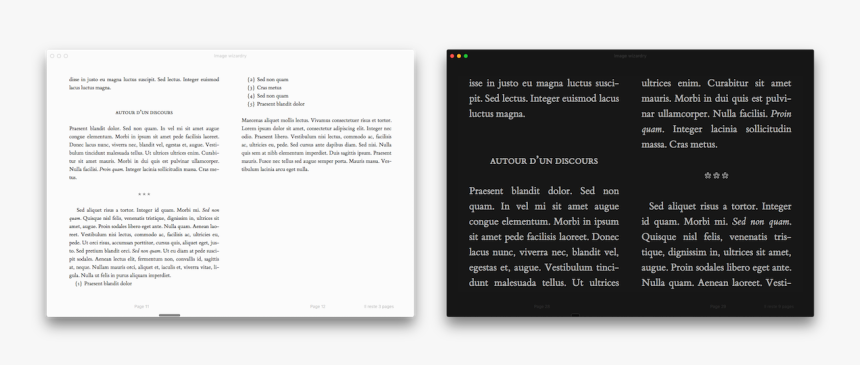Minimize the light window using its middle title dot

59,56
